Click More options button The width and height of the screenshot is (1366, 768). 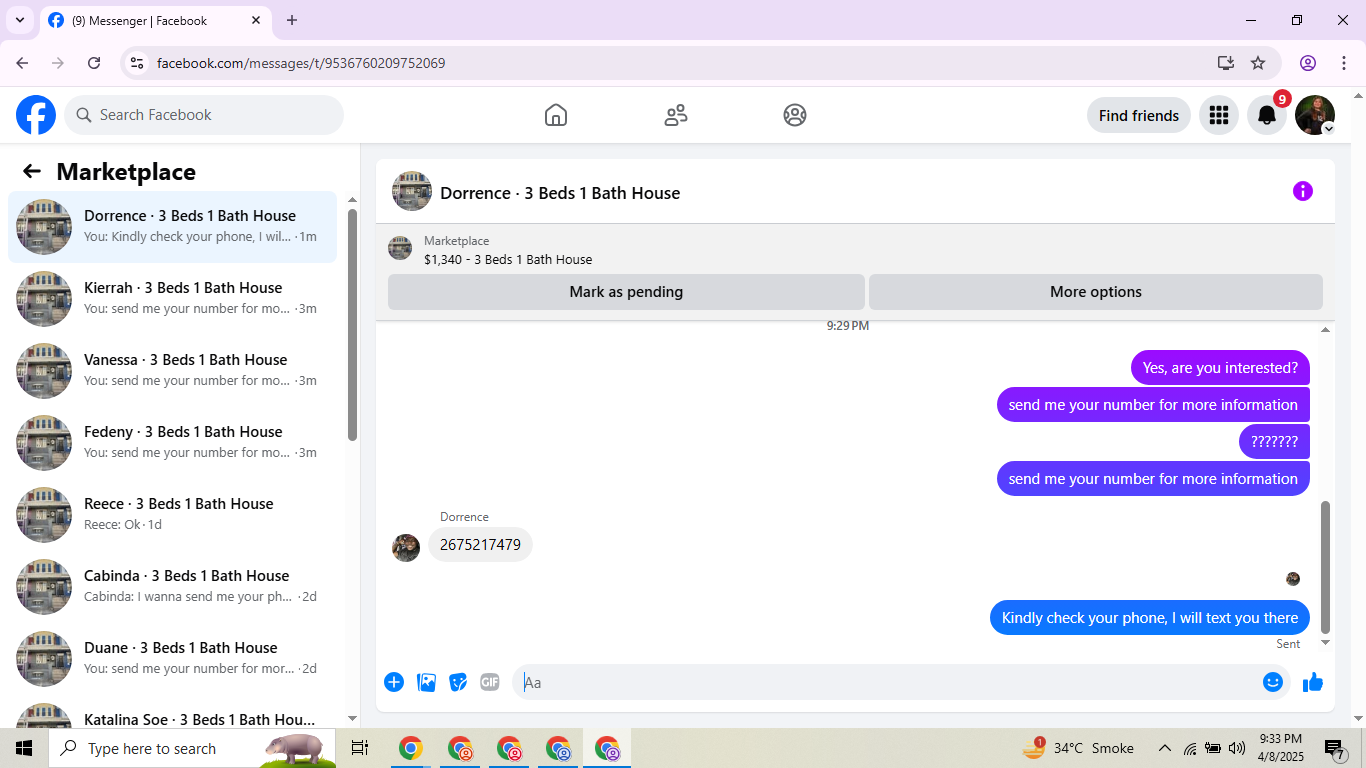[x=1096, y=292]
